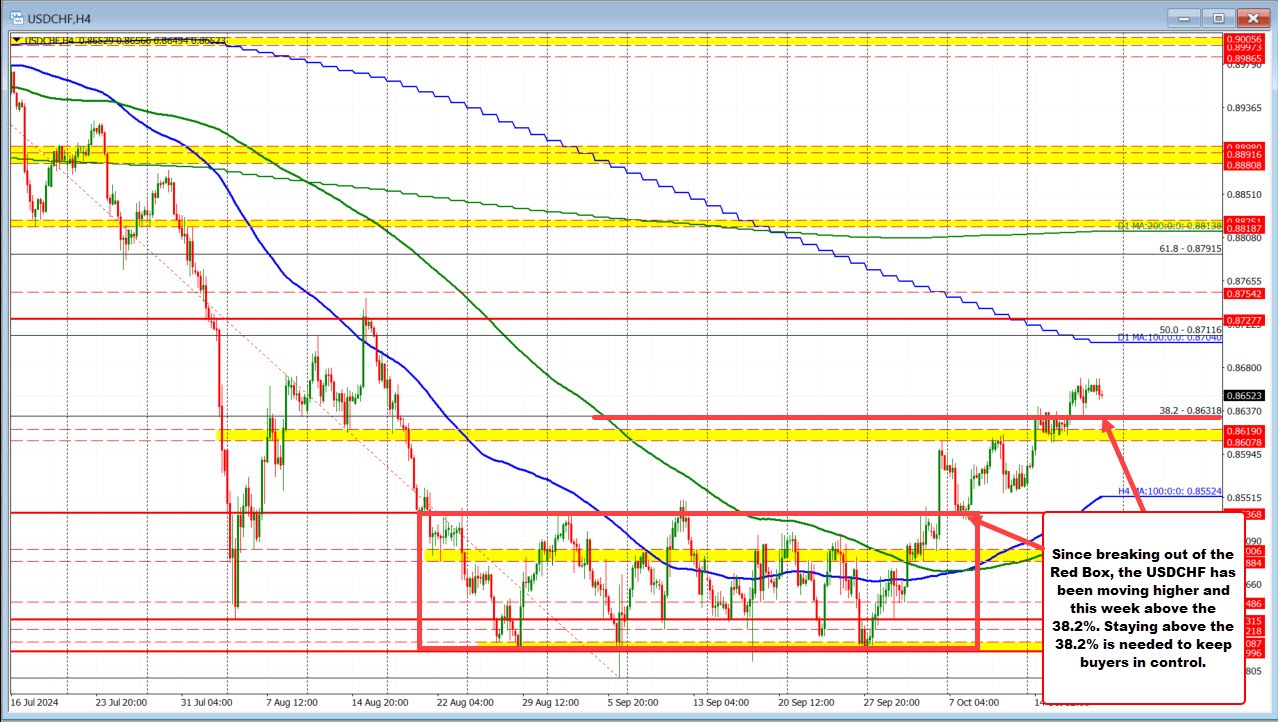
Task: Select the 61.8 - 0.87915 Fibonacci label
Action: (x=1190, y=248)
